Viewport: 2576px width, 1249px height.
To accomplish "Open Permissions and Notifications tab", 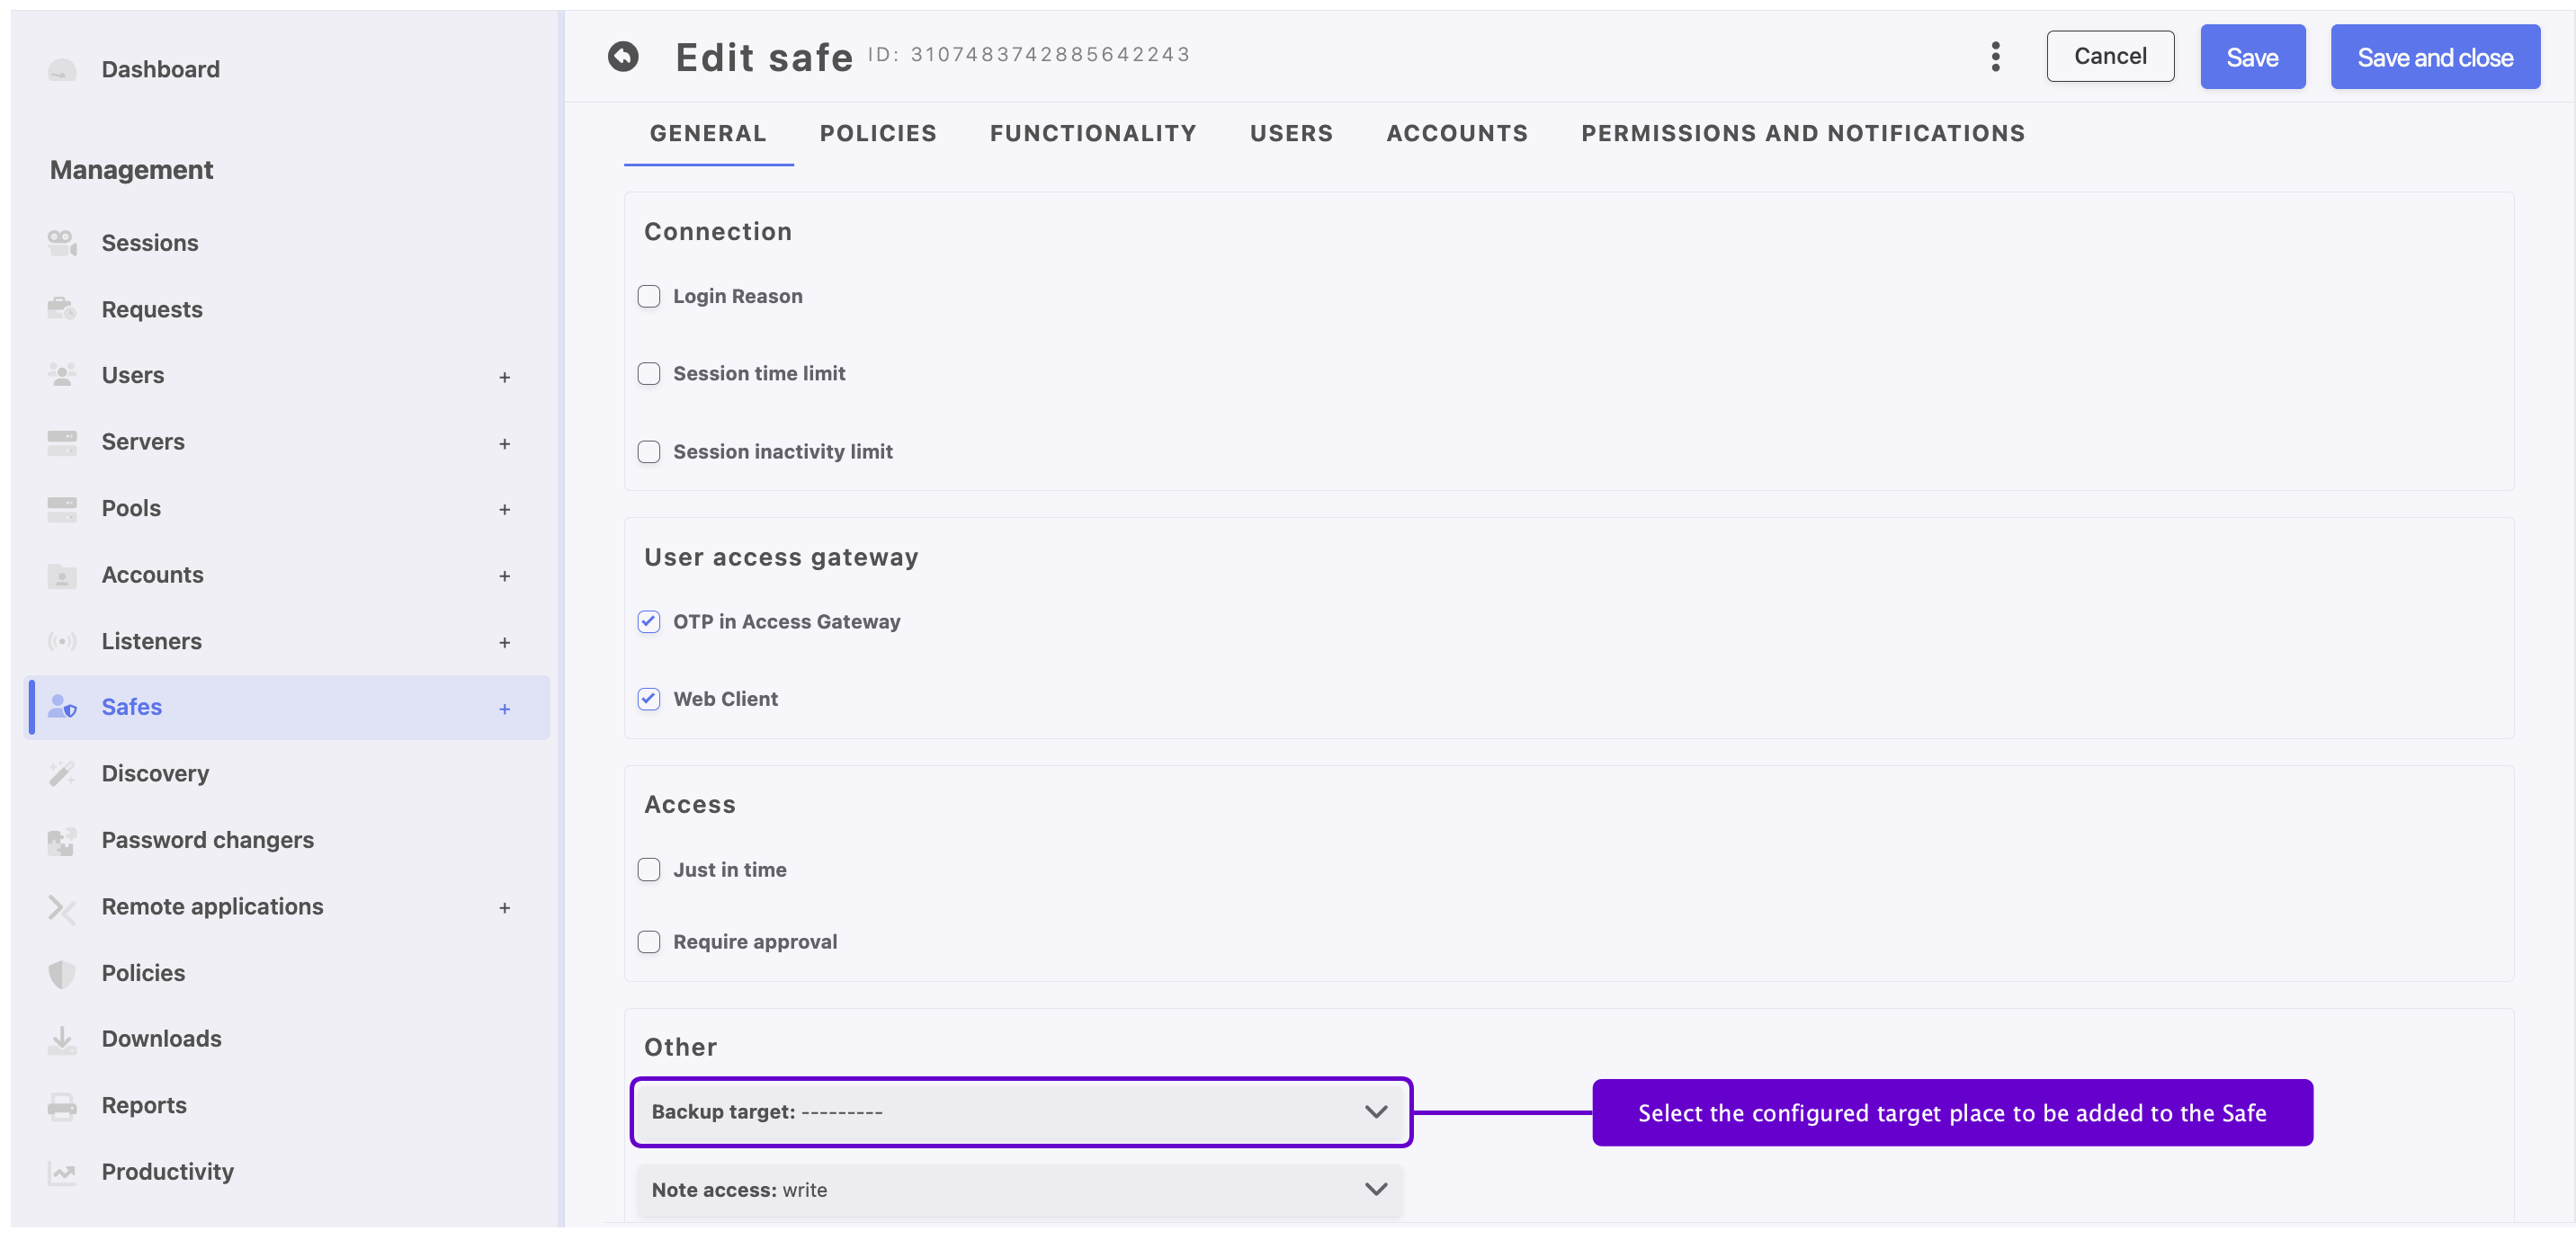I will pyautogui.click(x=1803, y=133).
